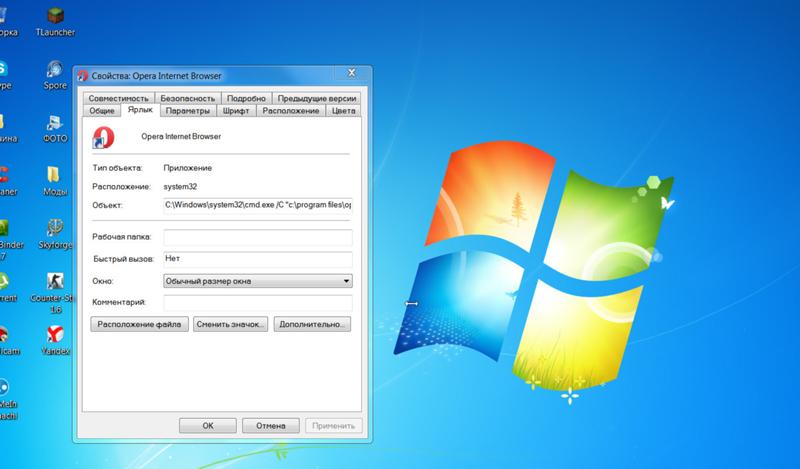Select the Yandex desktop shortcut
The image size is (800, 469).
pos(55,341)
